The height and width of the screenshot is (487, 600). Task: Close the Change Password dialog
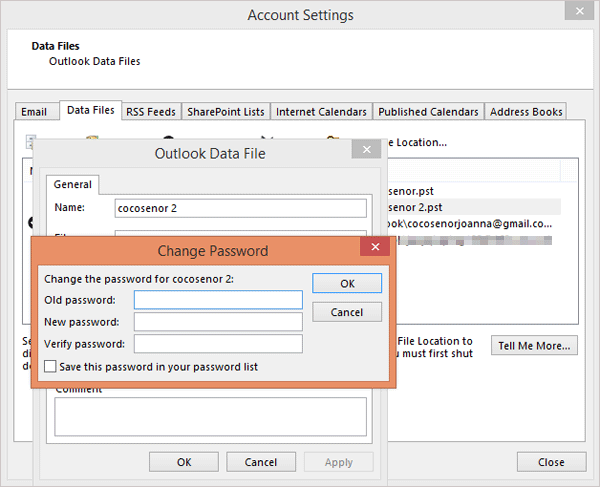(x=375, y=247)
